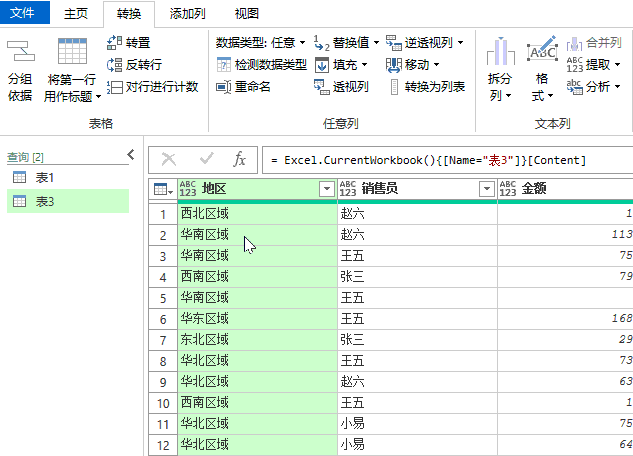The height and width of the screenshot is (456, 633).
Task: Click the 分析 button
Action: click(593, 87)
